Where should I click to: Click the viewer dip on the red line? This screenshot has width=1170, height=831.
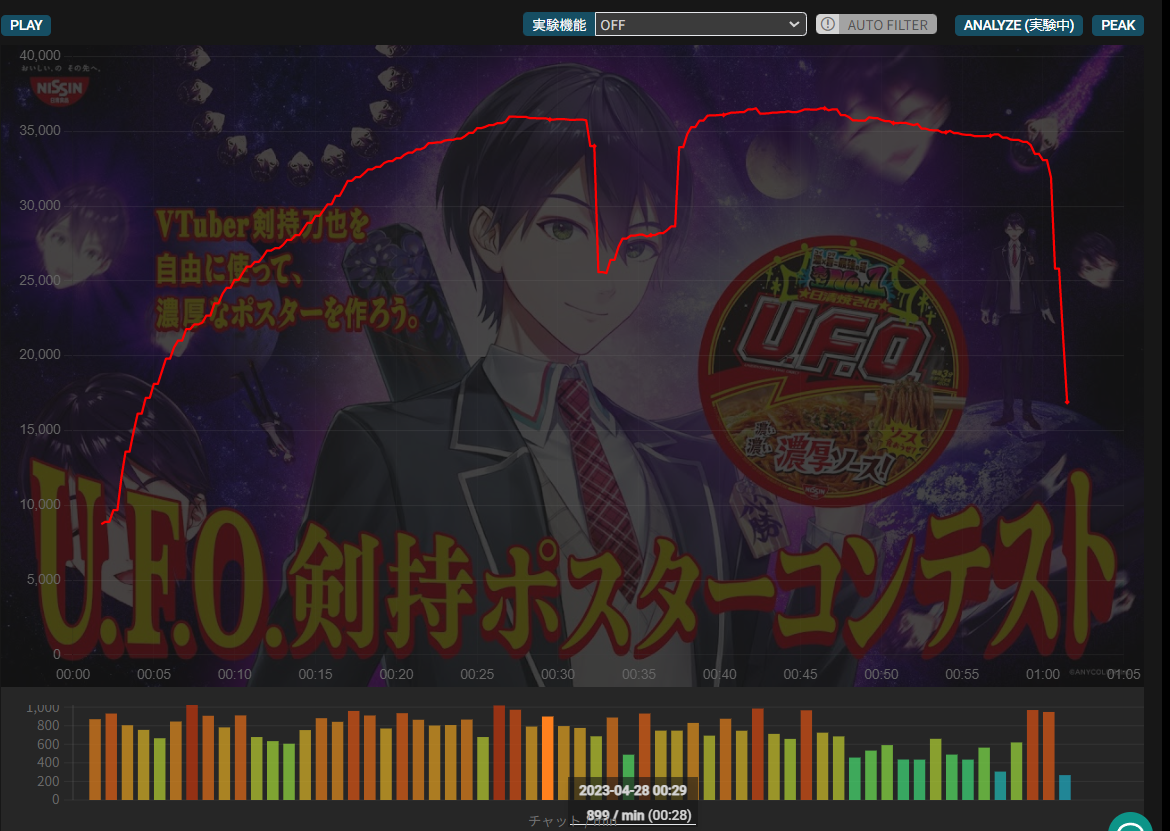tap(603, 272)
